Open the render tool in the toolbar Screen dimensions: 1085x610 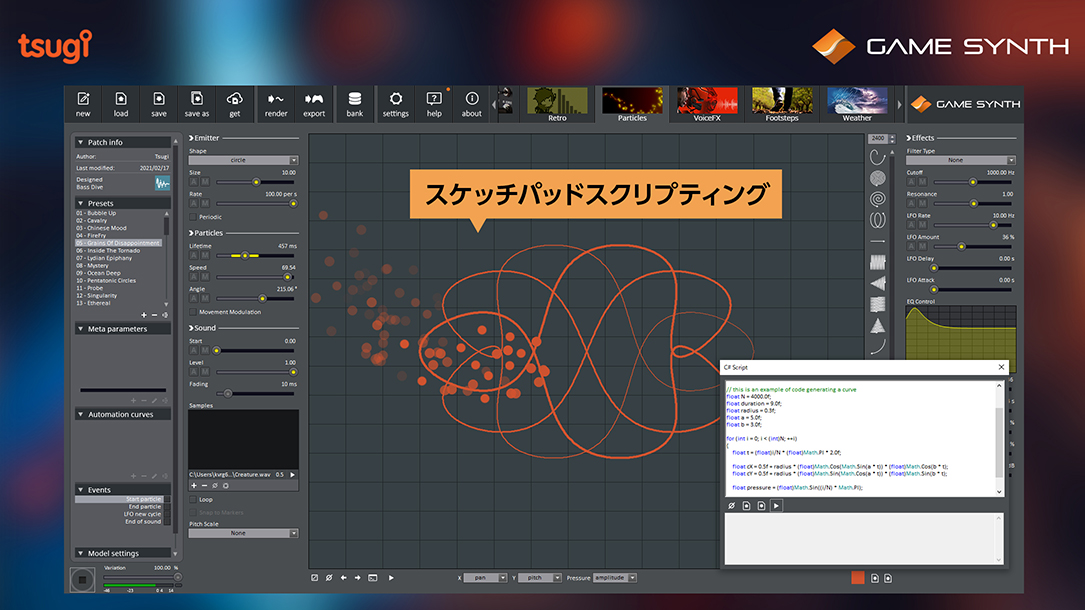click(276, 102)
